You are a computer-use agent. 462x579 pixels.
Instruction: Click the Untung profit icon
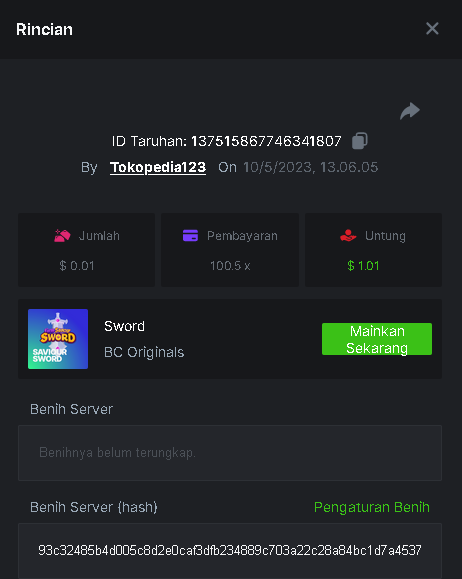[348, 236]
